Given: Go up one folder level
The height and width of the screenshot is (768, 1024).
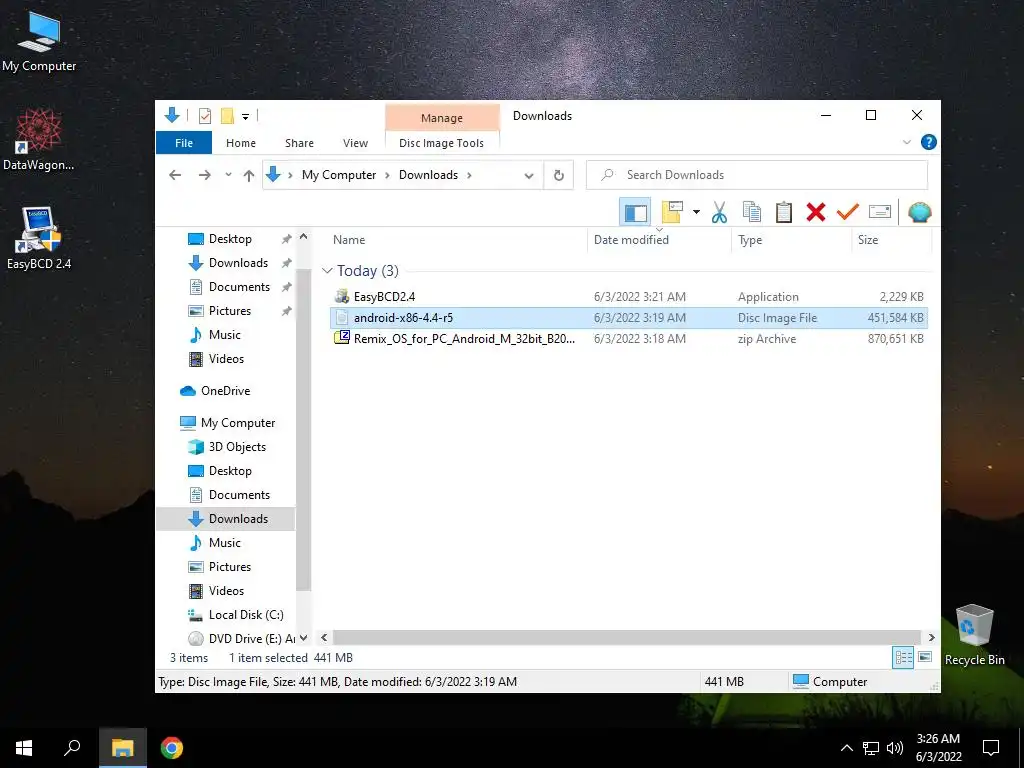Looking at the screenshot, I should pyautogui.click(x=248, y=175).
